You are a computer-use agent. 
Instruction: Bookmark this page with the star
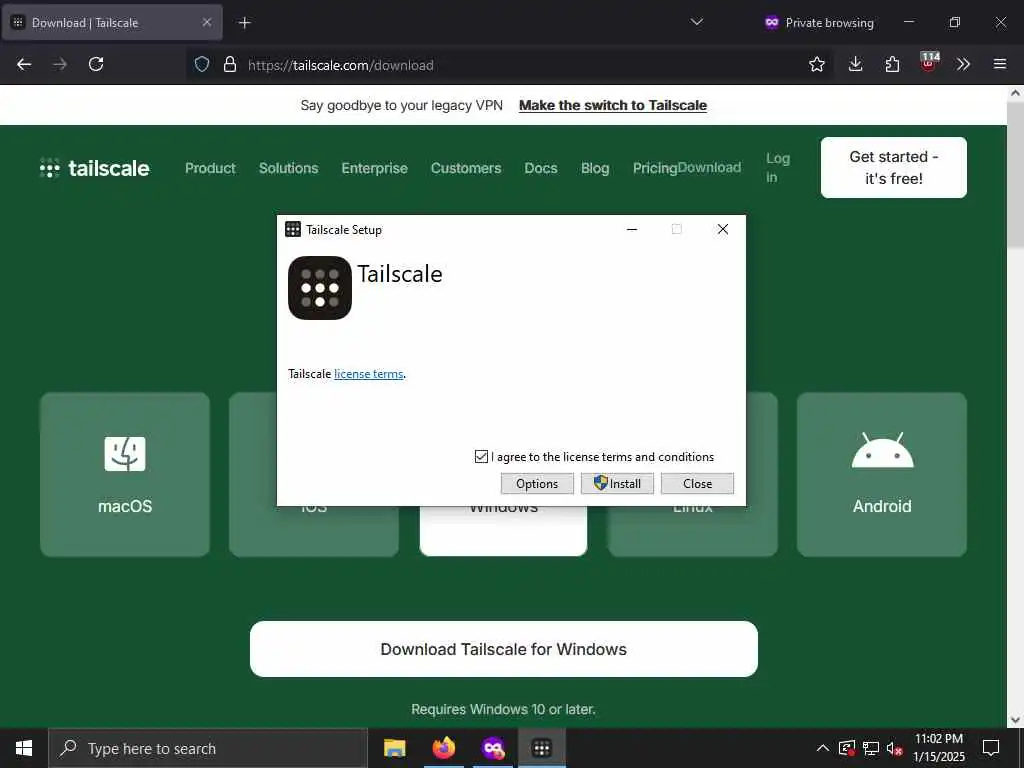[x=816, y=64]
